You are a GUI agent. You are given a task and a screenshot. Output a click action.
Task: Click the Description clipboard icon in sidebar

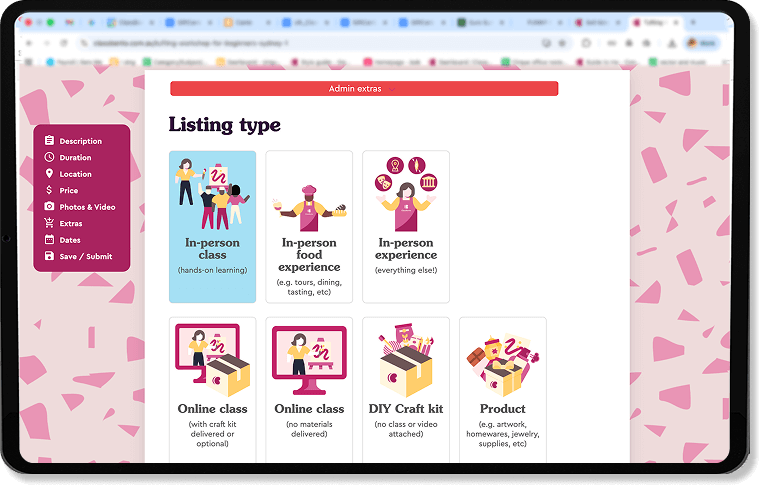(49, 141)
